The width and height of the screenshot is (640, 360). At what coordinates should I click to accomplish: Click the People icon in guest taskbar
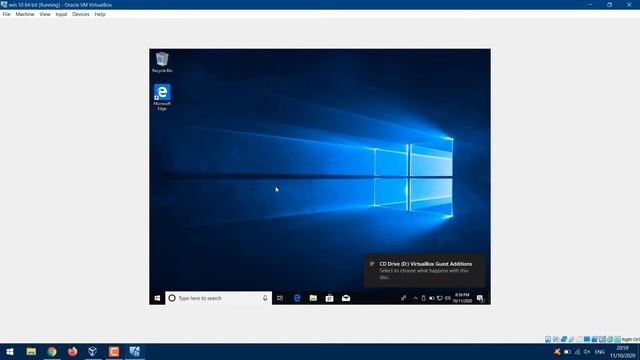[x=404, y=298]
